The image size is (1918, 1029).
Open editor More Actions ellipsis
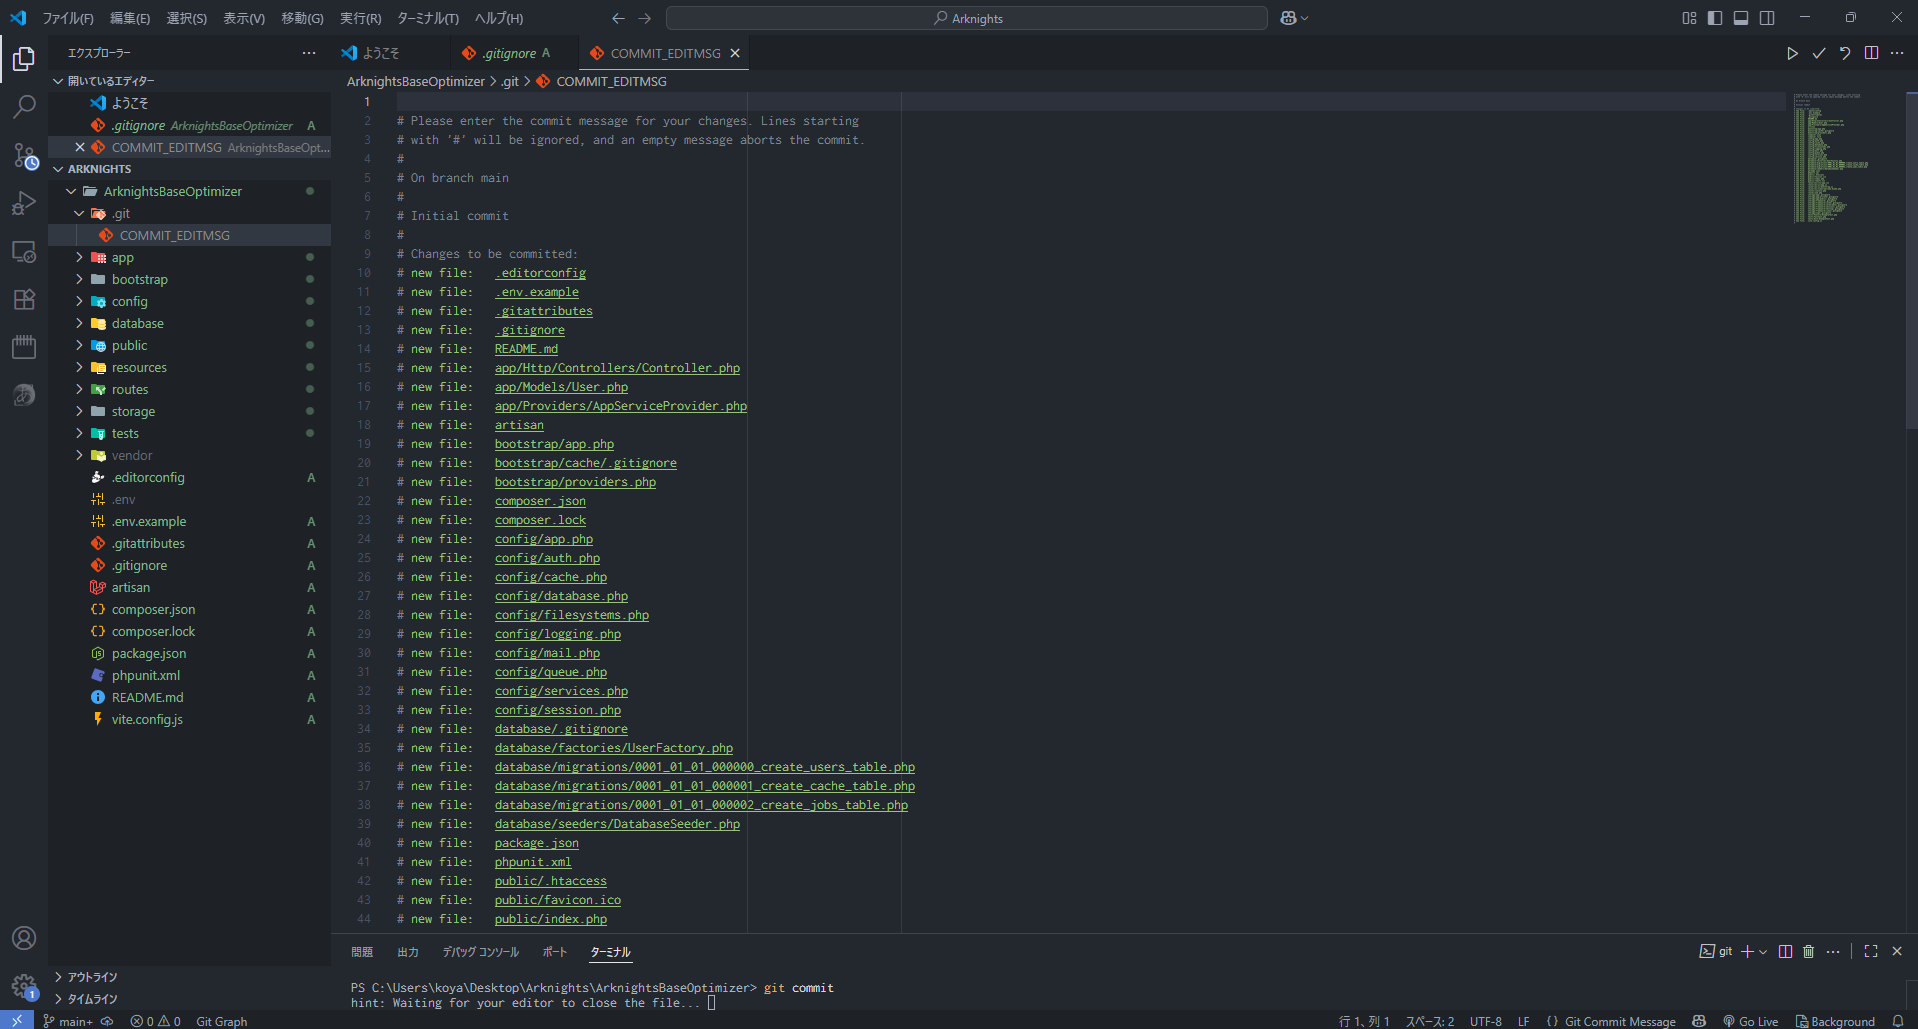click(x=1897, y=53)
